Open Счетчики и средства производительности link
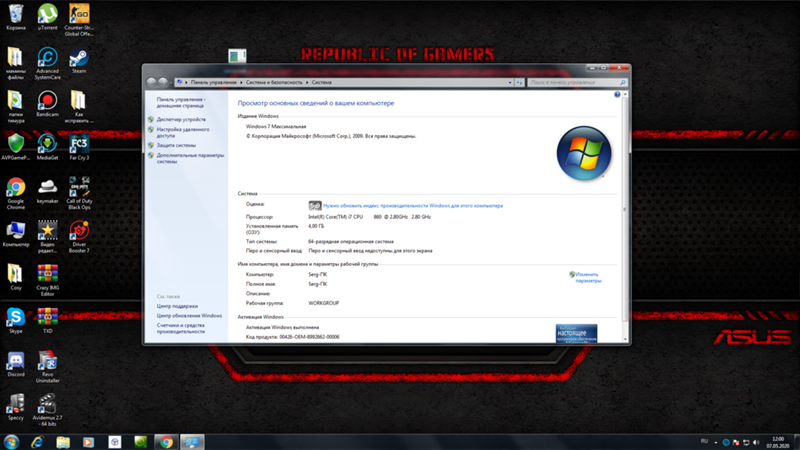The width and height of the screenshot is (800, 450). pyautogui.click(x=181, y=329)
